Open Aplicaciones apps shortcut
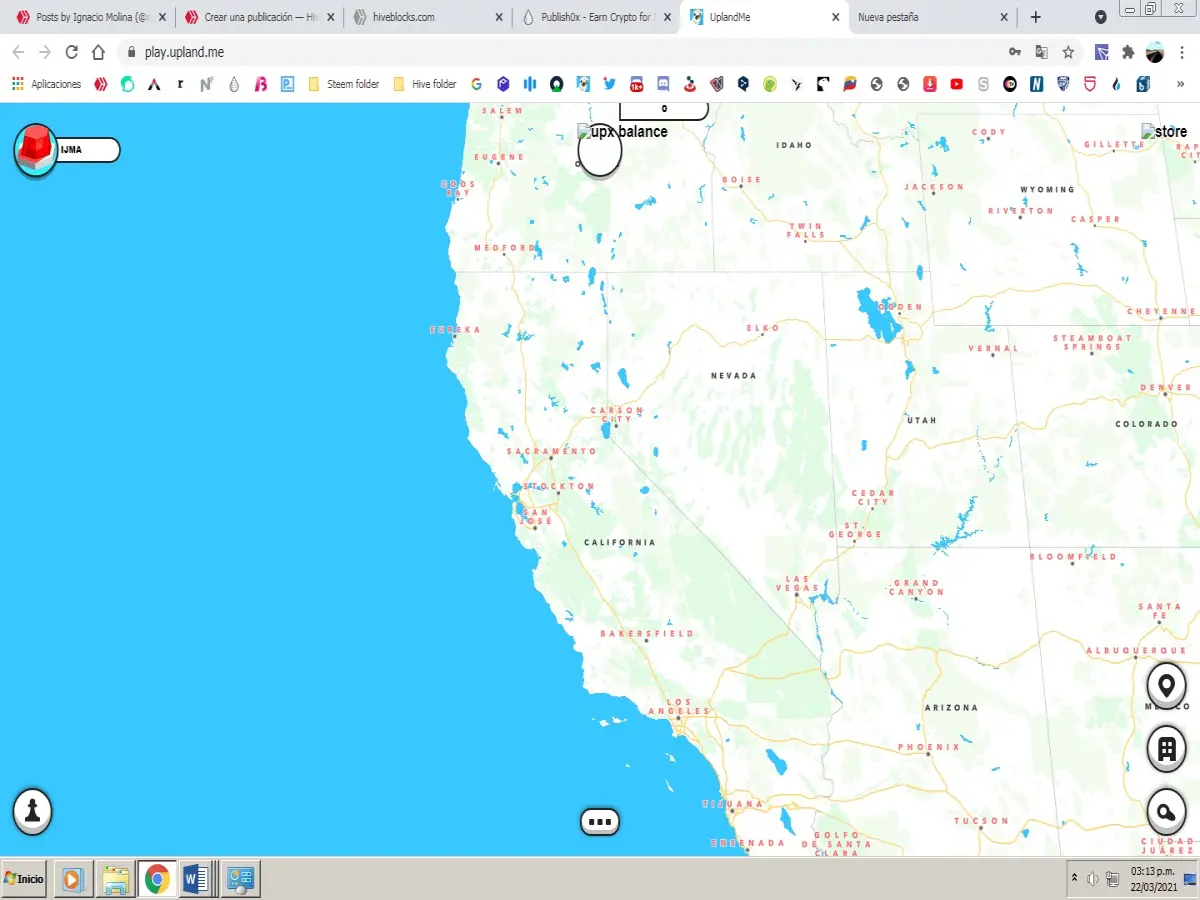Screen dimensions: 1200x900 pyautogui.click(x=46, y=84)
